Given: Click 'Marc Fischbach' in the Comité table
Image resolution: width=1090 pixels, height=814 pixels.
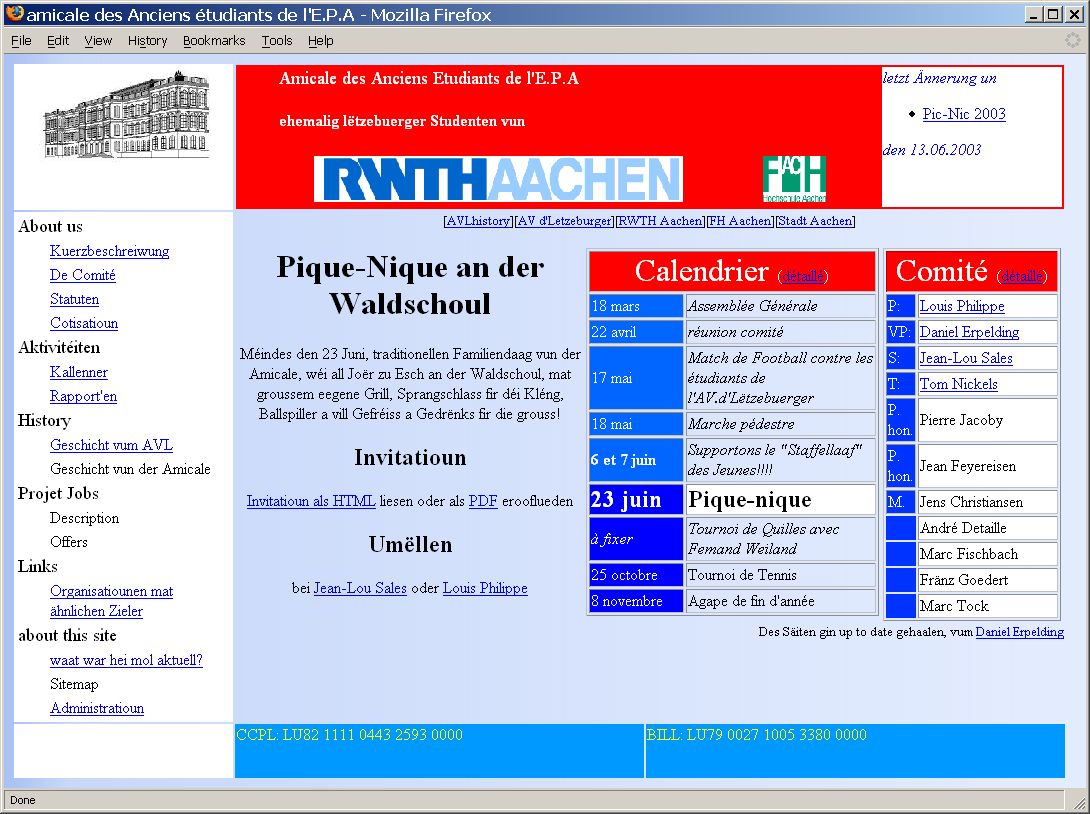Looking at the screenshot, I should [x=969, y=554].
